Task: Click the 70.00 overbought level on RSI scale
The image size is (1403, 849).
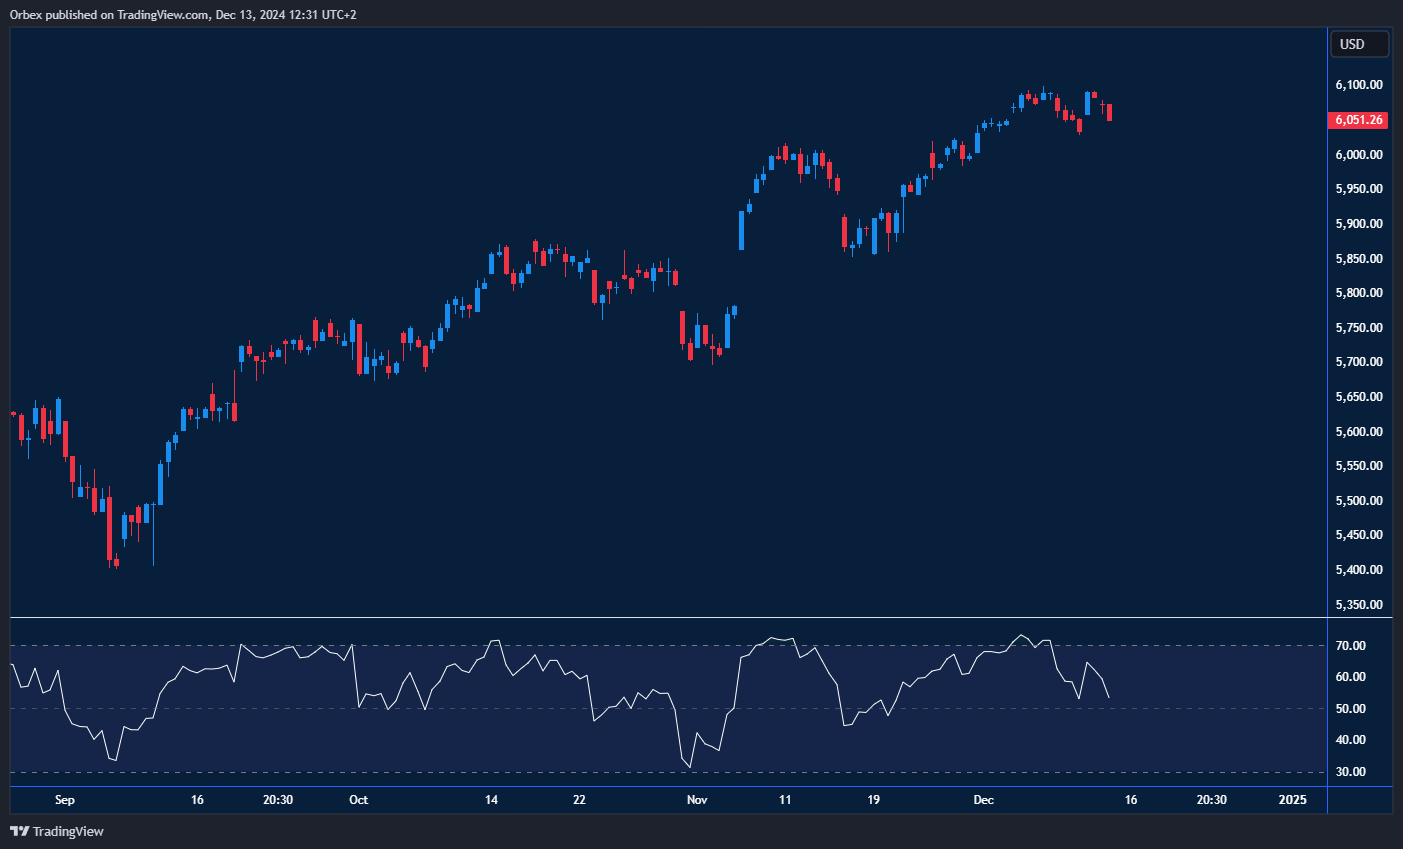Action: click(x=1351, y=646)
